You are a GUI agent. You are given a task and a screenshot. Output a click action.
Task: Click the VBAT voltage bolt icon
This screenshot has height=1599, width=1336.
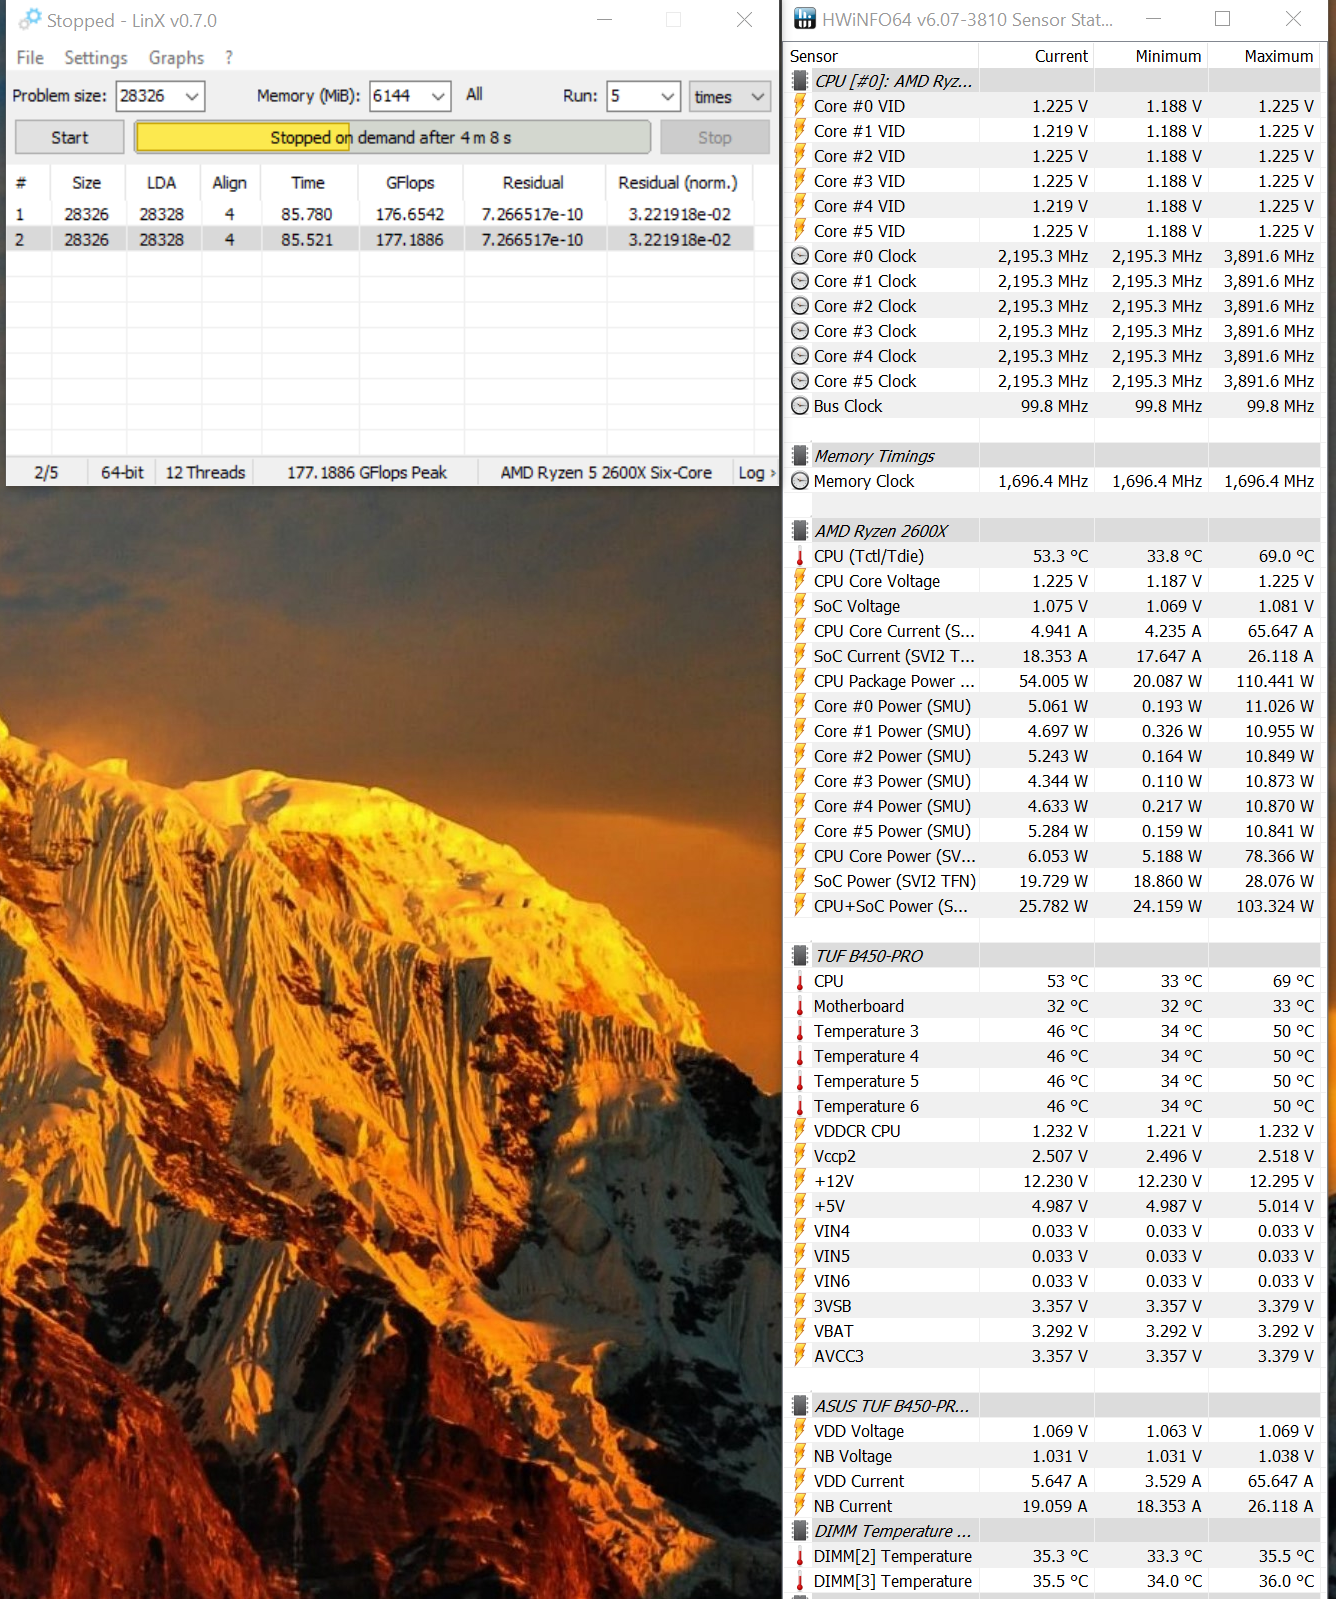point(800,1330)
